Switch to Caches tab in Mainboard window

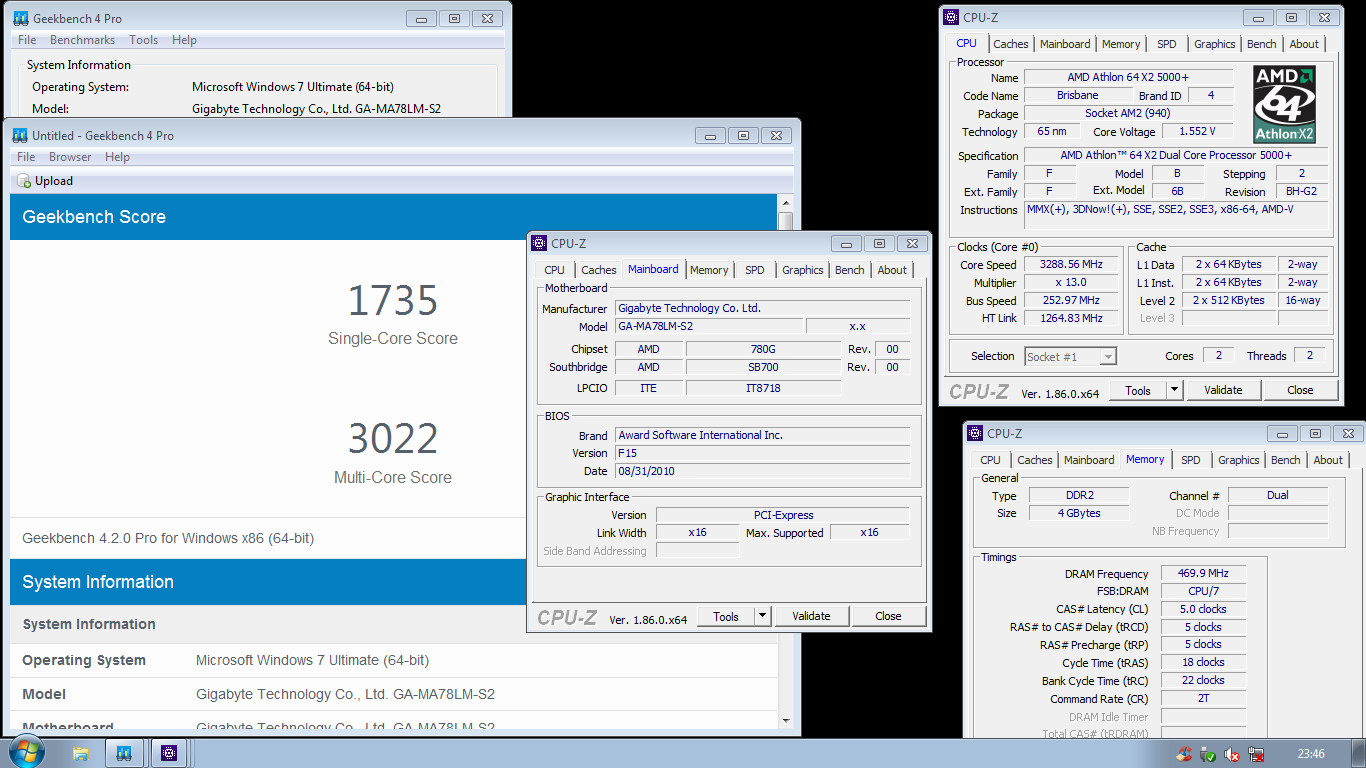point(599,270)
